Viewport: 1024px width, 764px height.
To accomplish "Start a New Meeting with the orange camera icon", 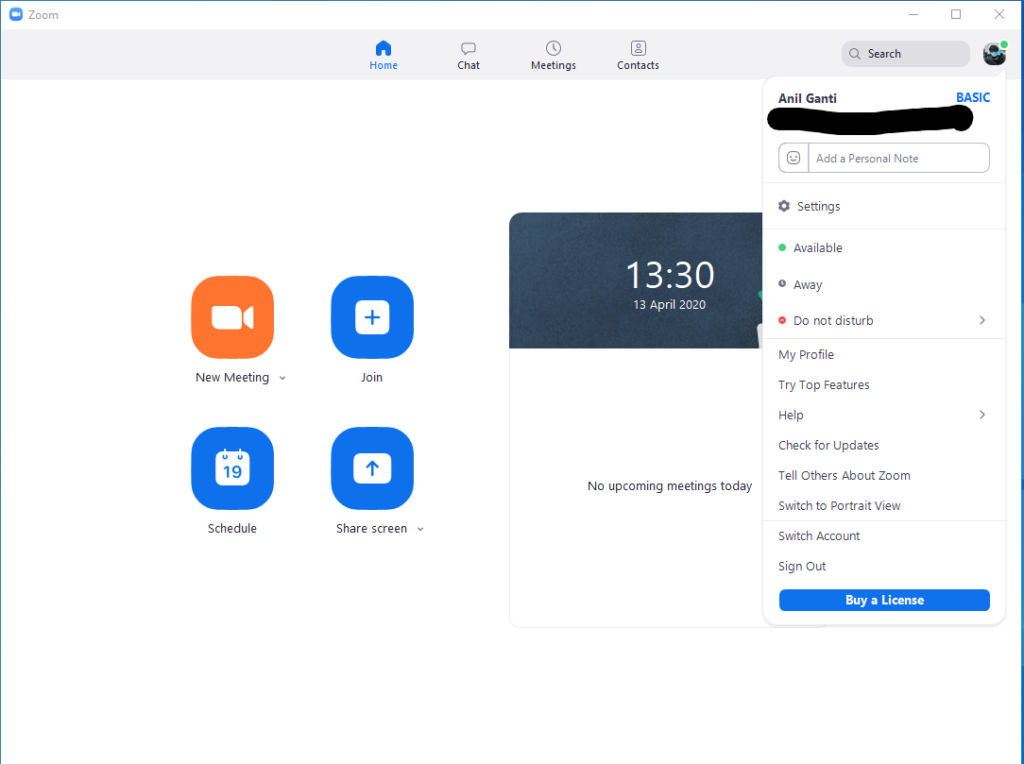I will click(x=232, y=317).
